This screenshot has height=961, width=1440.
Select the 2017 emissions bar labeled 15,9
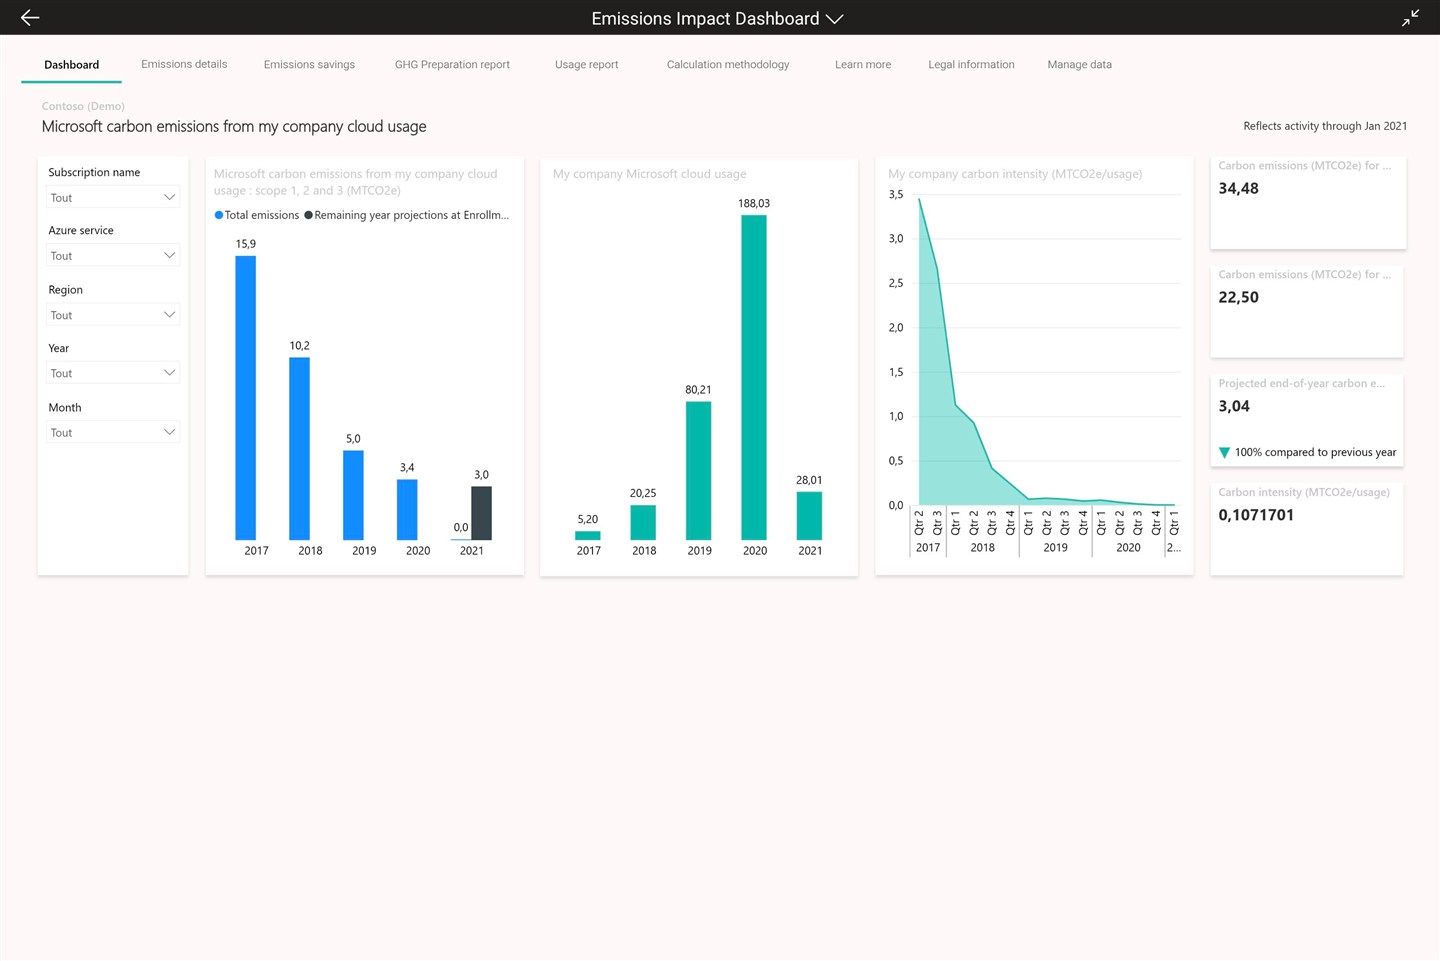[x=245, y=398]
